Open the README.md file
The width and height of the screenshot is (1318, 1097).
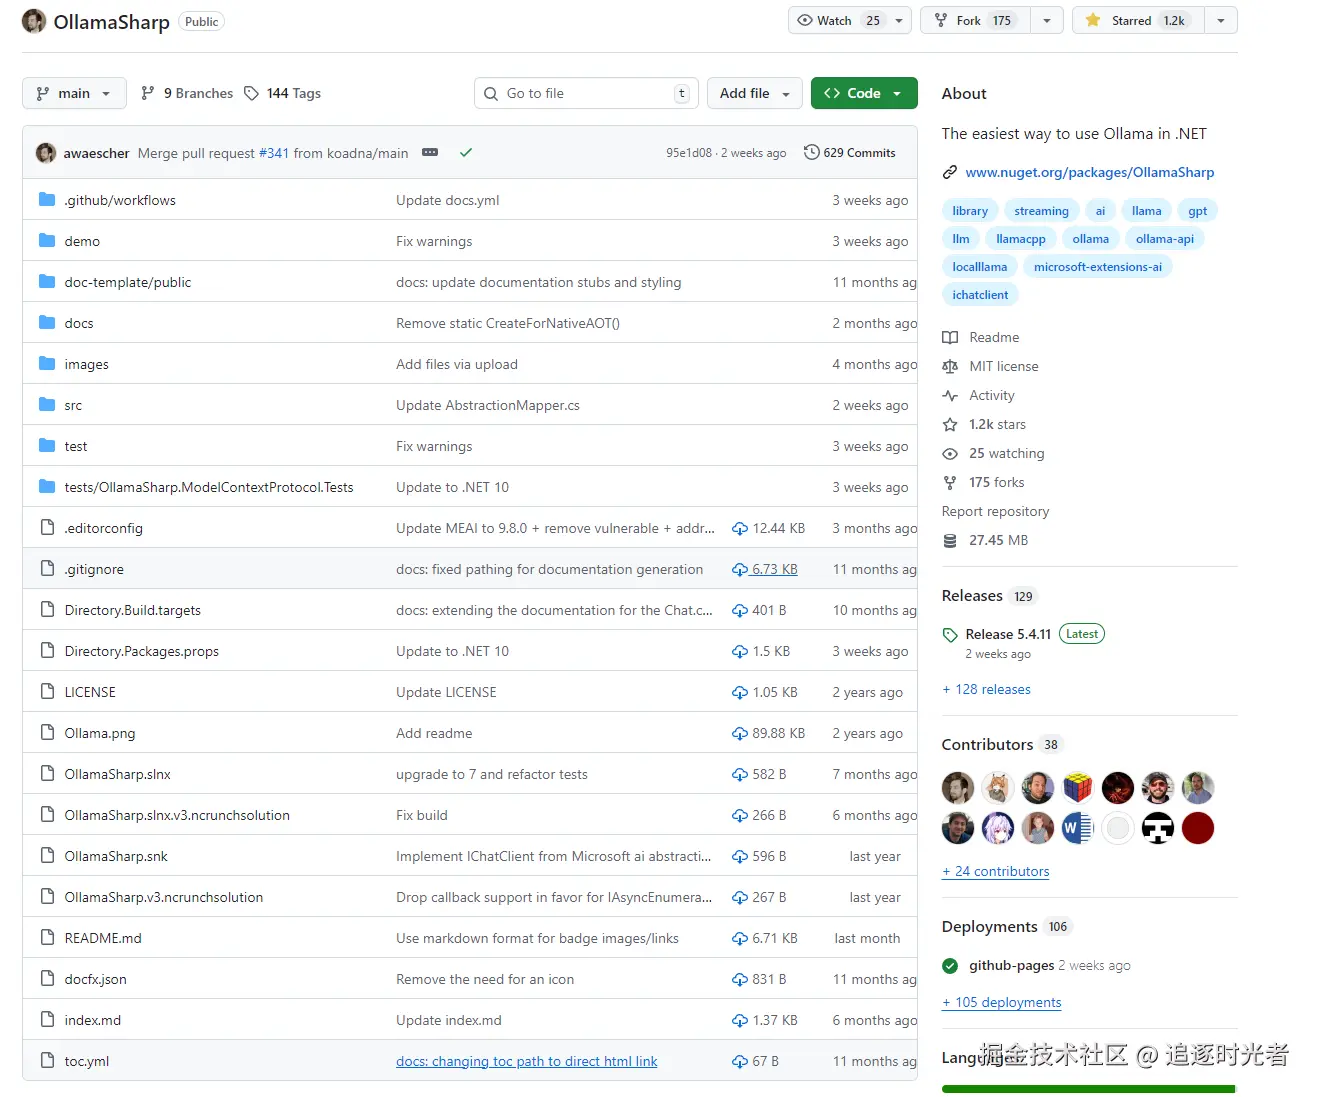click(103, 939)
